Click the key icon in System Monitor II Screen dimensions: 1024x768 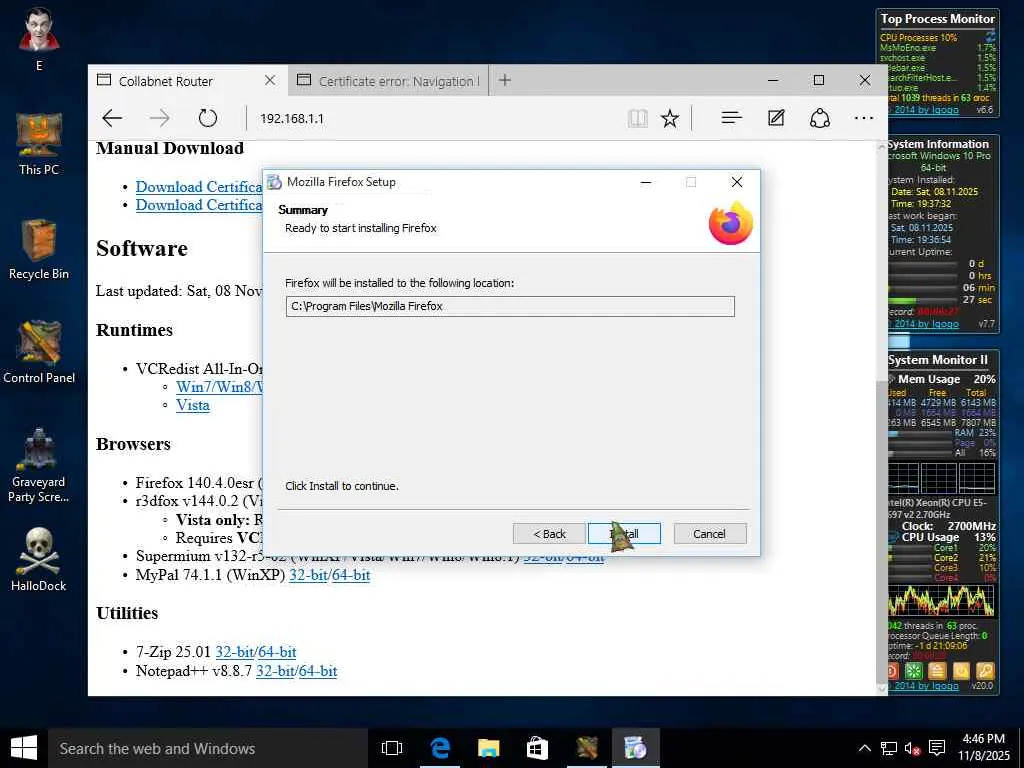point(985,671)
